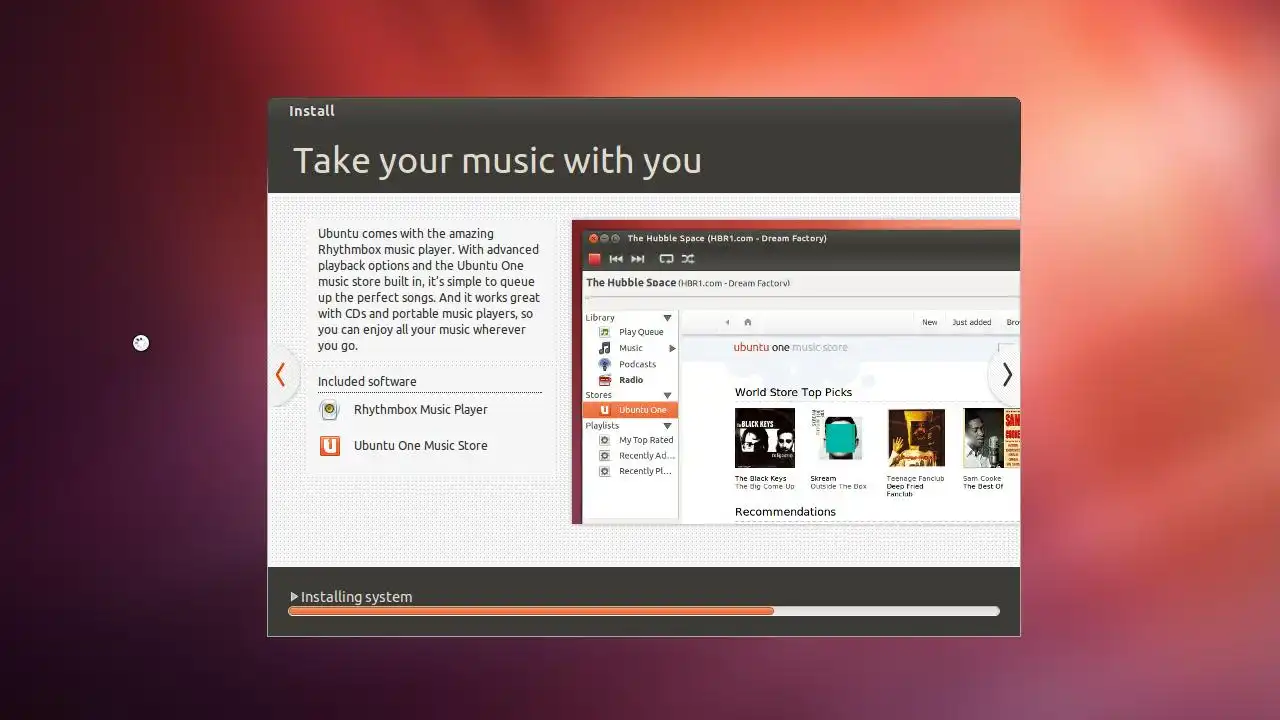
Task: Open the Skream album cover
Action: click(836, 438)
